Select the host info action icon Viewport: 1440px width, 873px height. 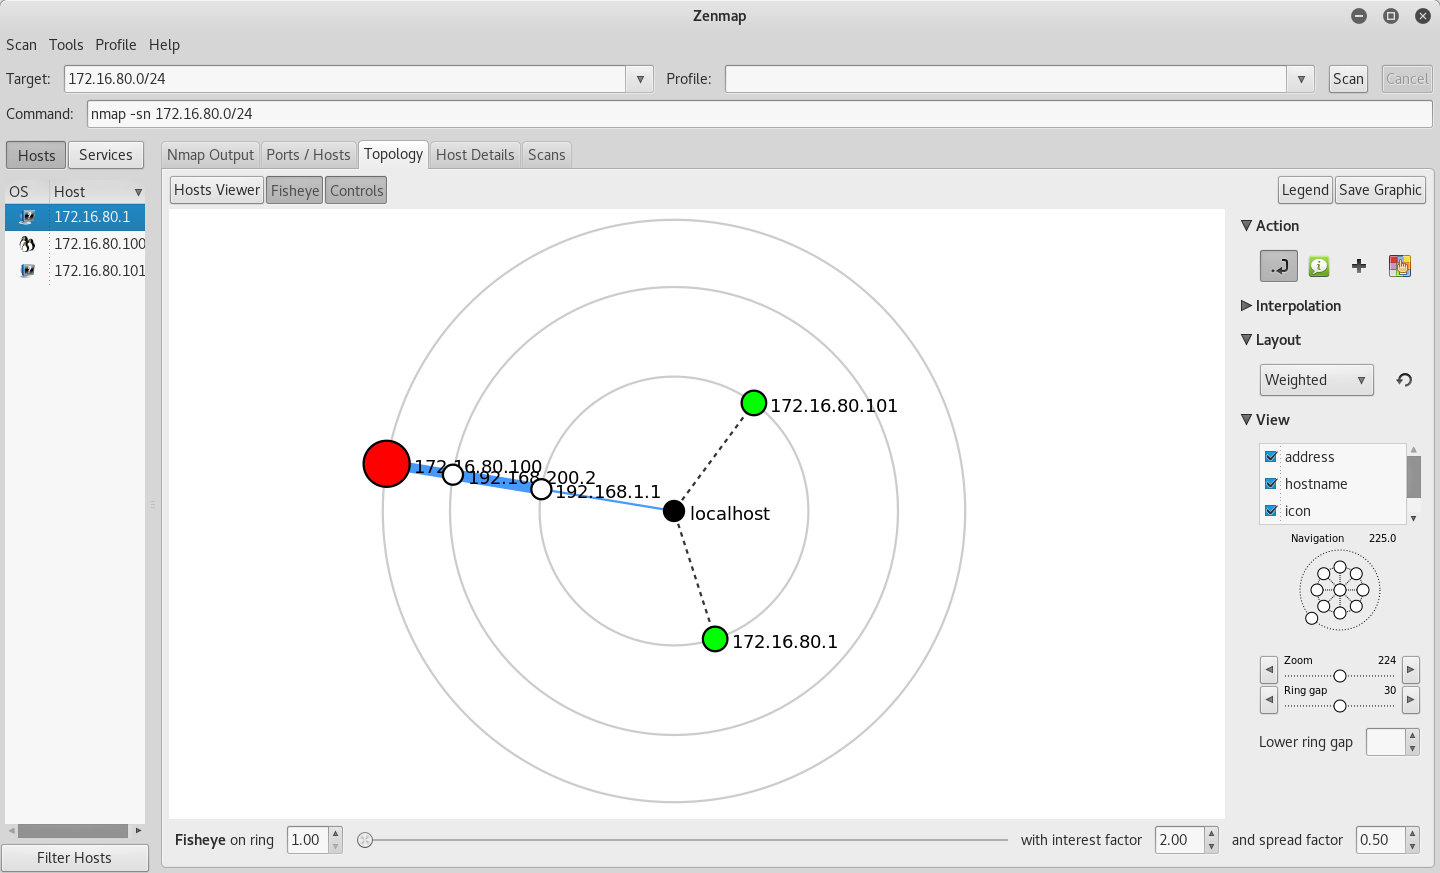coord(1319,266)
